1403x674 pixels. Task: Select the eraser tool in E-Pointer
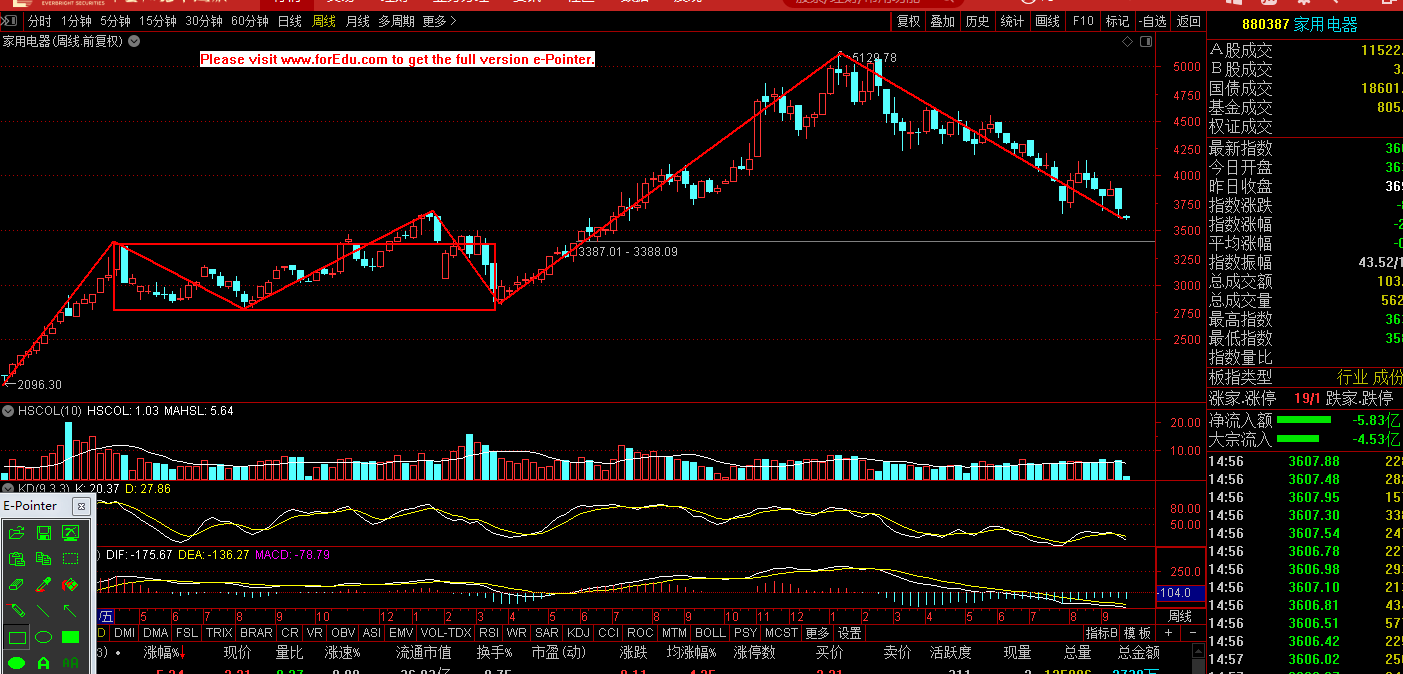click(17, 585)
